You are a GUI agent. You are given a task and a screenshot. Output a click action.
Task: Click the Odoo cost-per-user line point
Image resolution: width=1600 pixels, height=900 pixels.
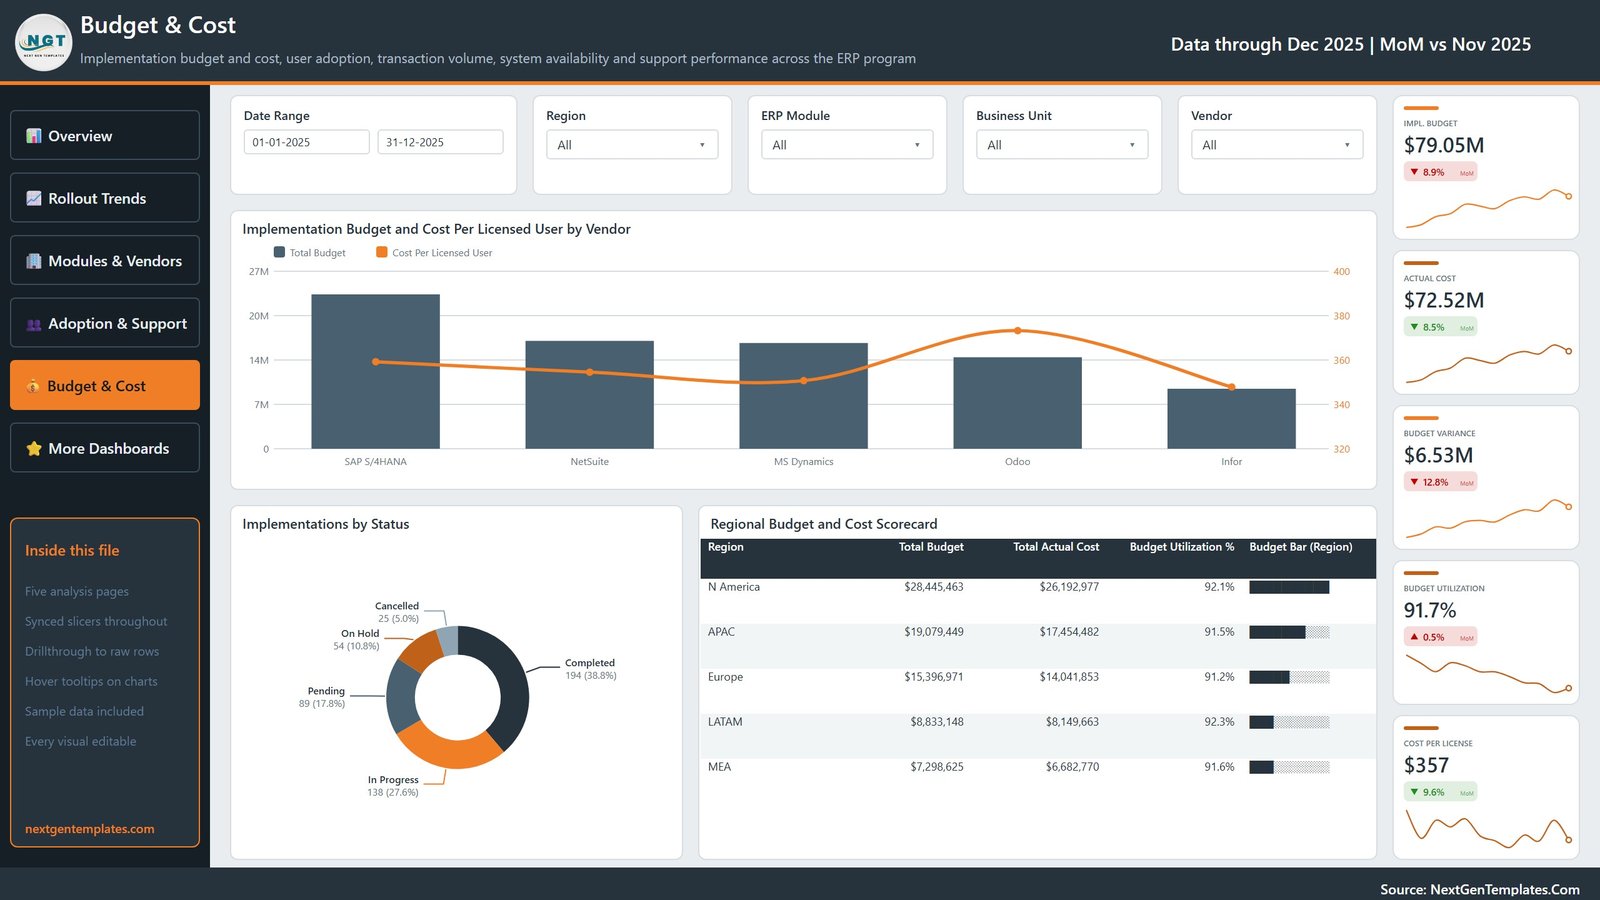tap(1018, 330)
